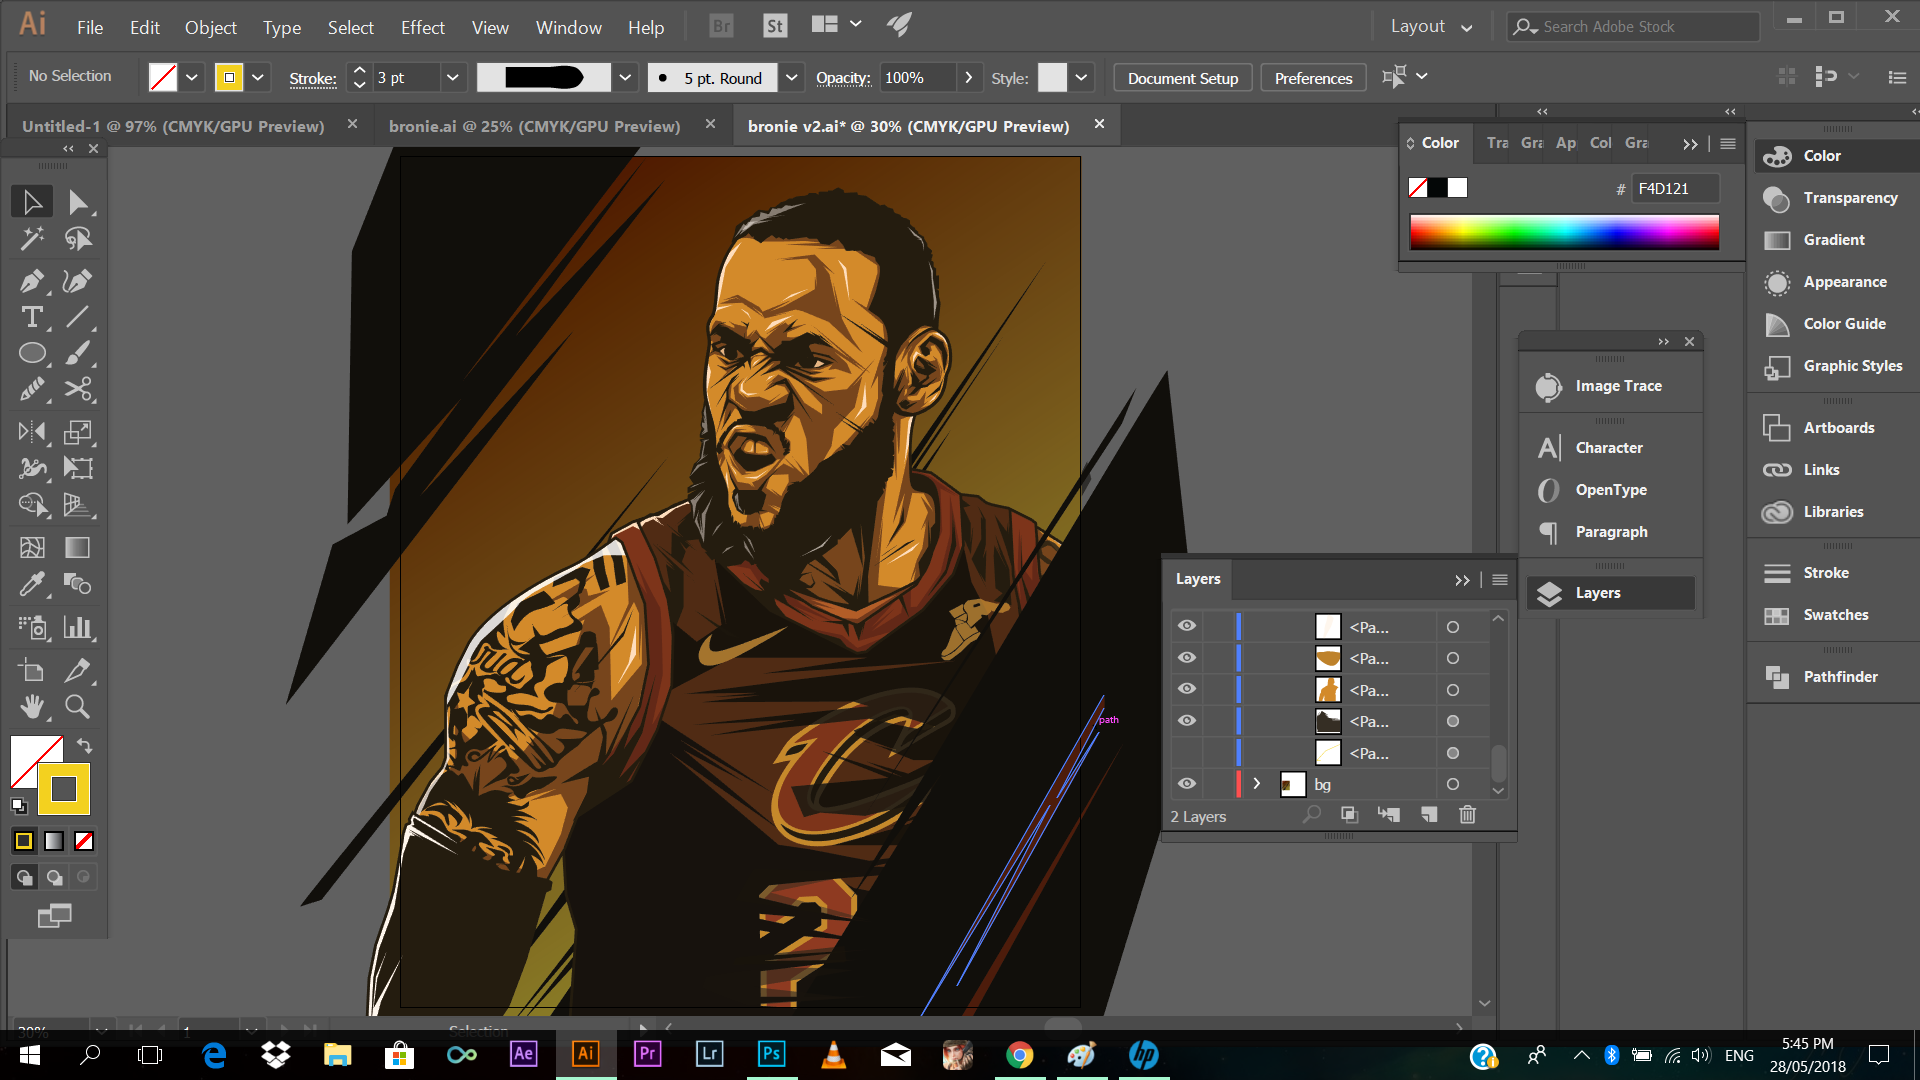
Task: Select the Selection tool arrow
Action: tap(32, 202)
